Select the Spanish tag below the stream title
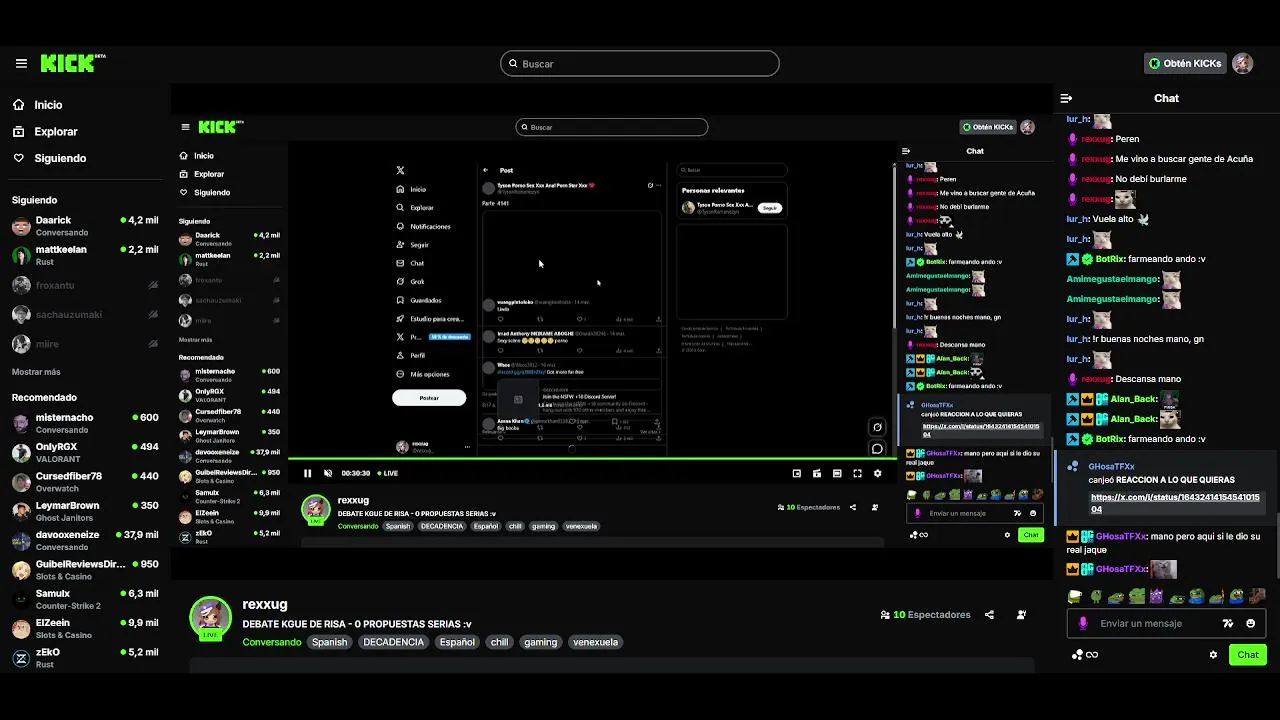1280x720 pixels. coord(329,642)
